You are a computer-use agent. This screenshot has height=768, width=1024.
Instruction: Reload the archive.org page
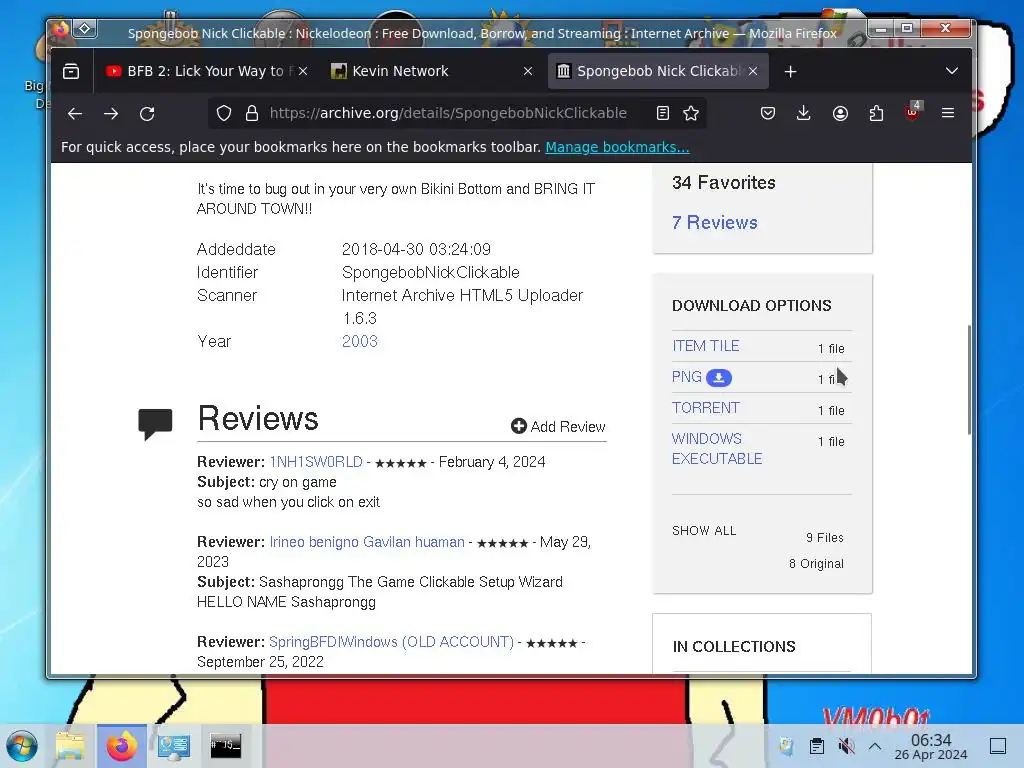pyautogui.click(x=147, y=114)
